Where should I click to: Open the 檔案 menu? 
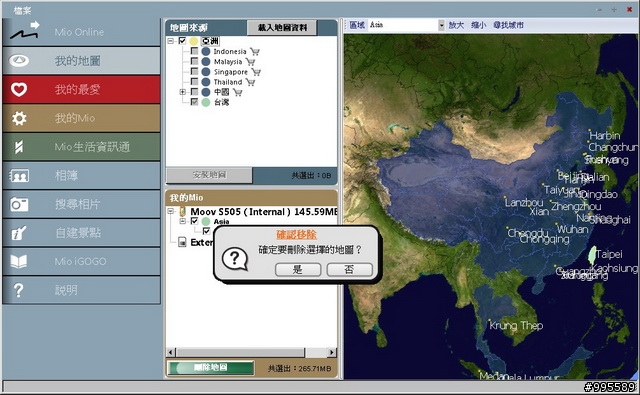point(22,10)
